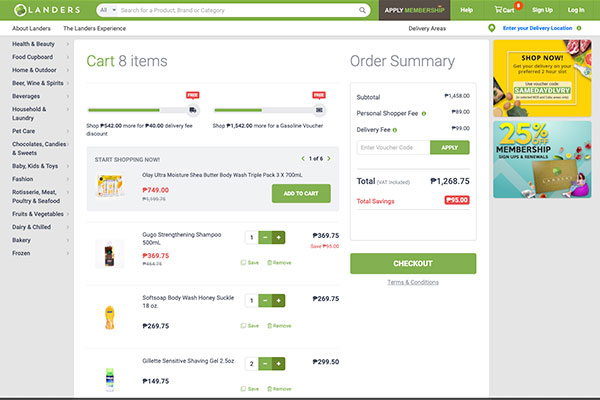Open the All category search dropdown
Screen dimensions: 600x400
[108, 10]
